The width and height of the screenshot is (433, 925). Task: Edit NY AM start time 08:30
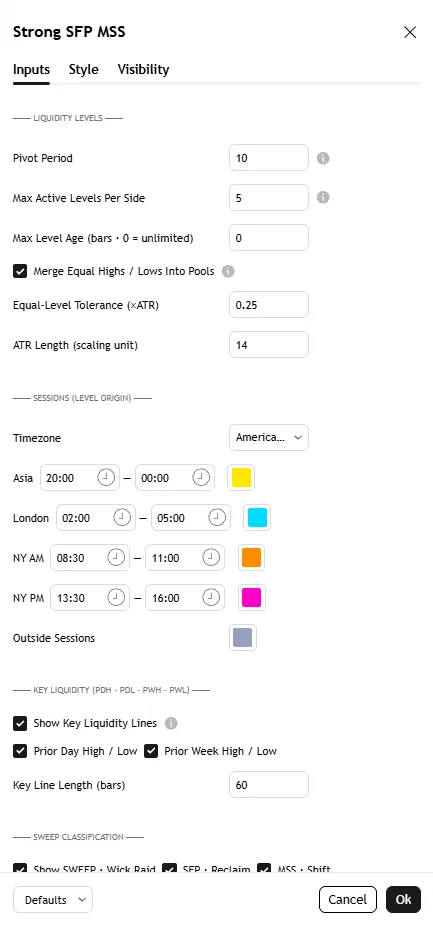(90, 557)
